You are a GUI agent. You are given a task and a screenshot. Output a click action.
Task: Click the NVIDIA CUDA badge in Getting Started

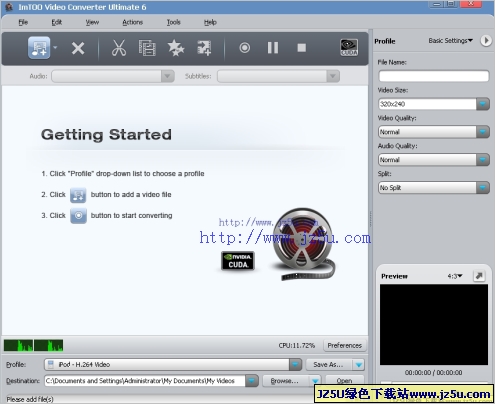coord(238,261)
